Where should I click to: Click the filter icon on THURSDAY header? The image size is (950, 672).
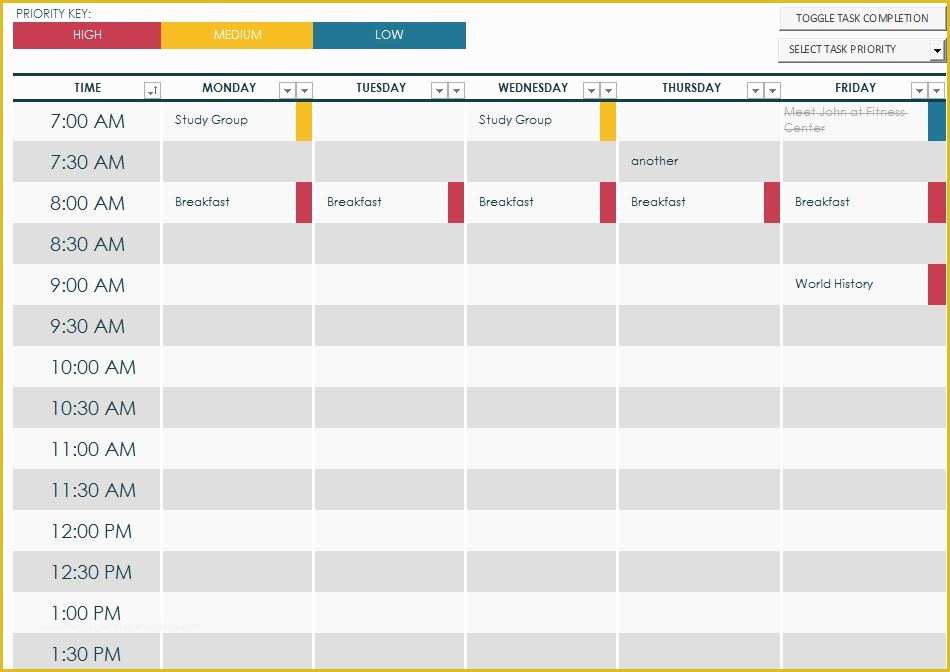click(756, 89)
